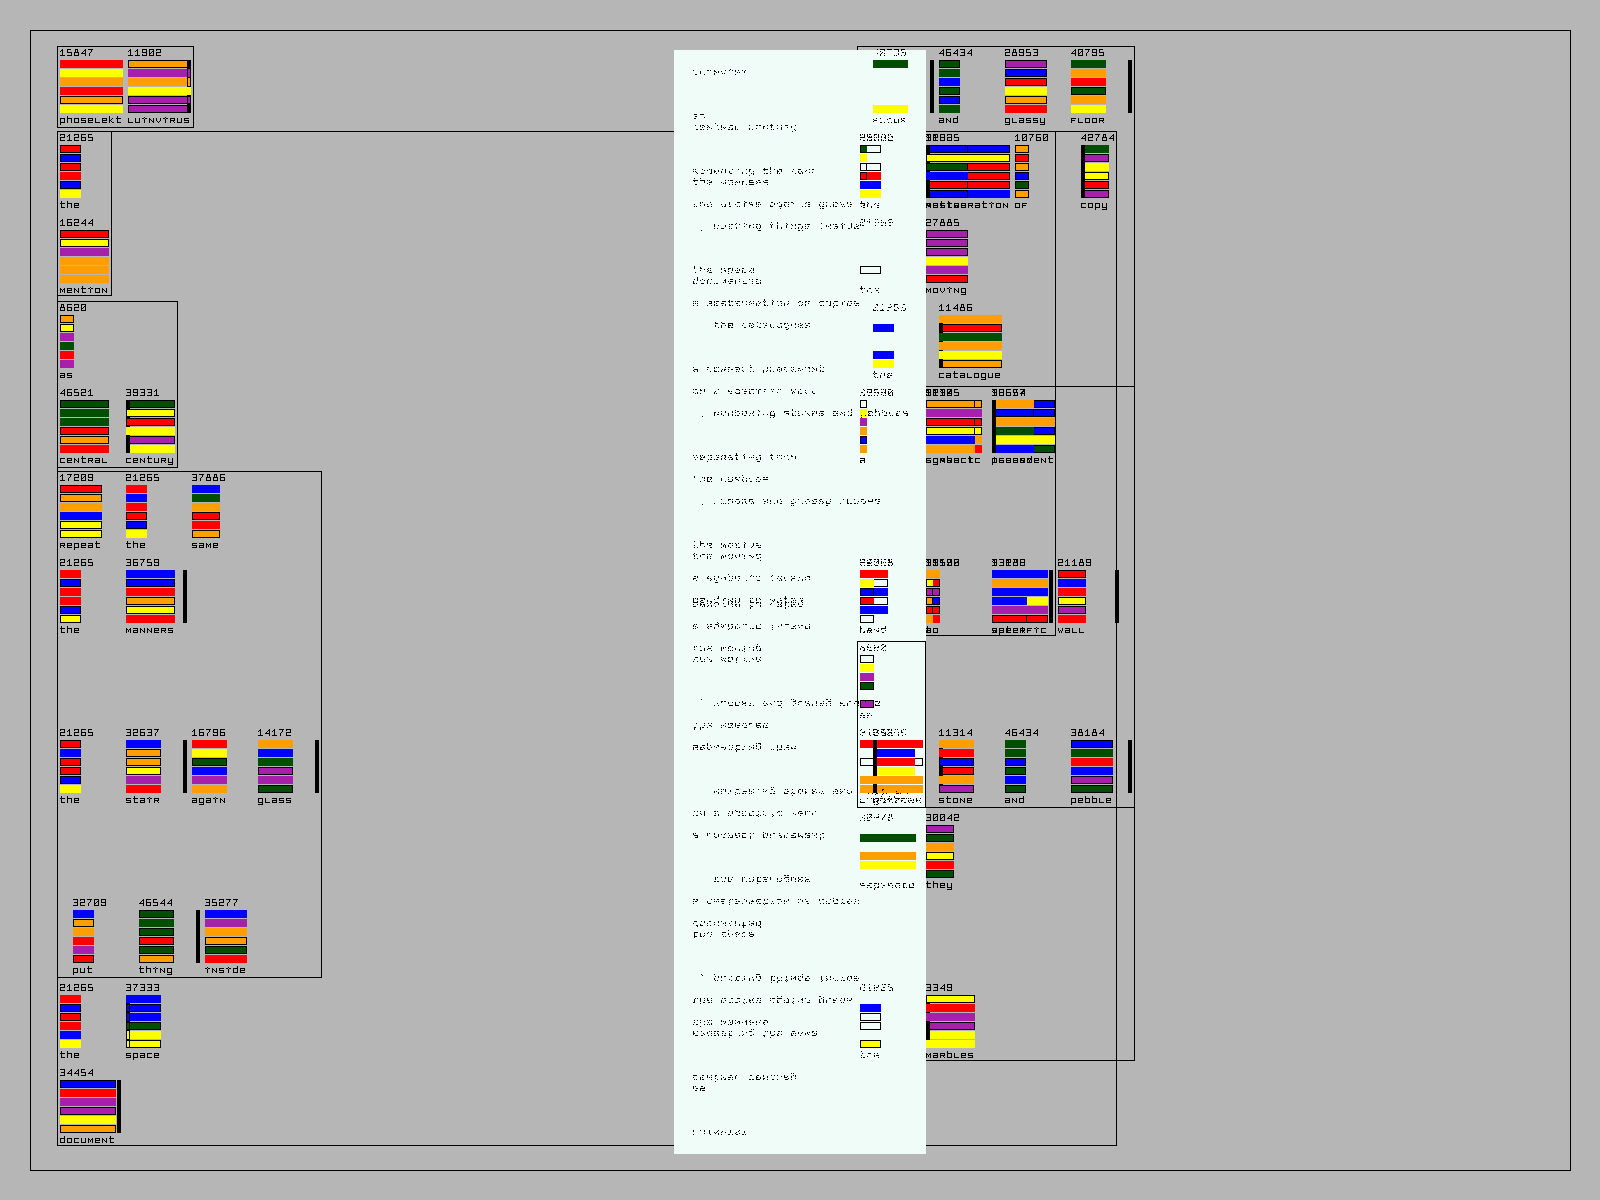
Task: Click the number 37333 above 'space'
Action: [x=143, y=988]
